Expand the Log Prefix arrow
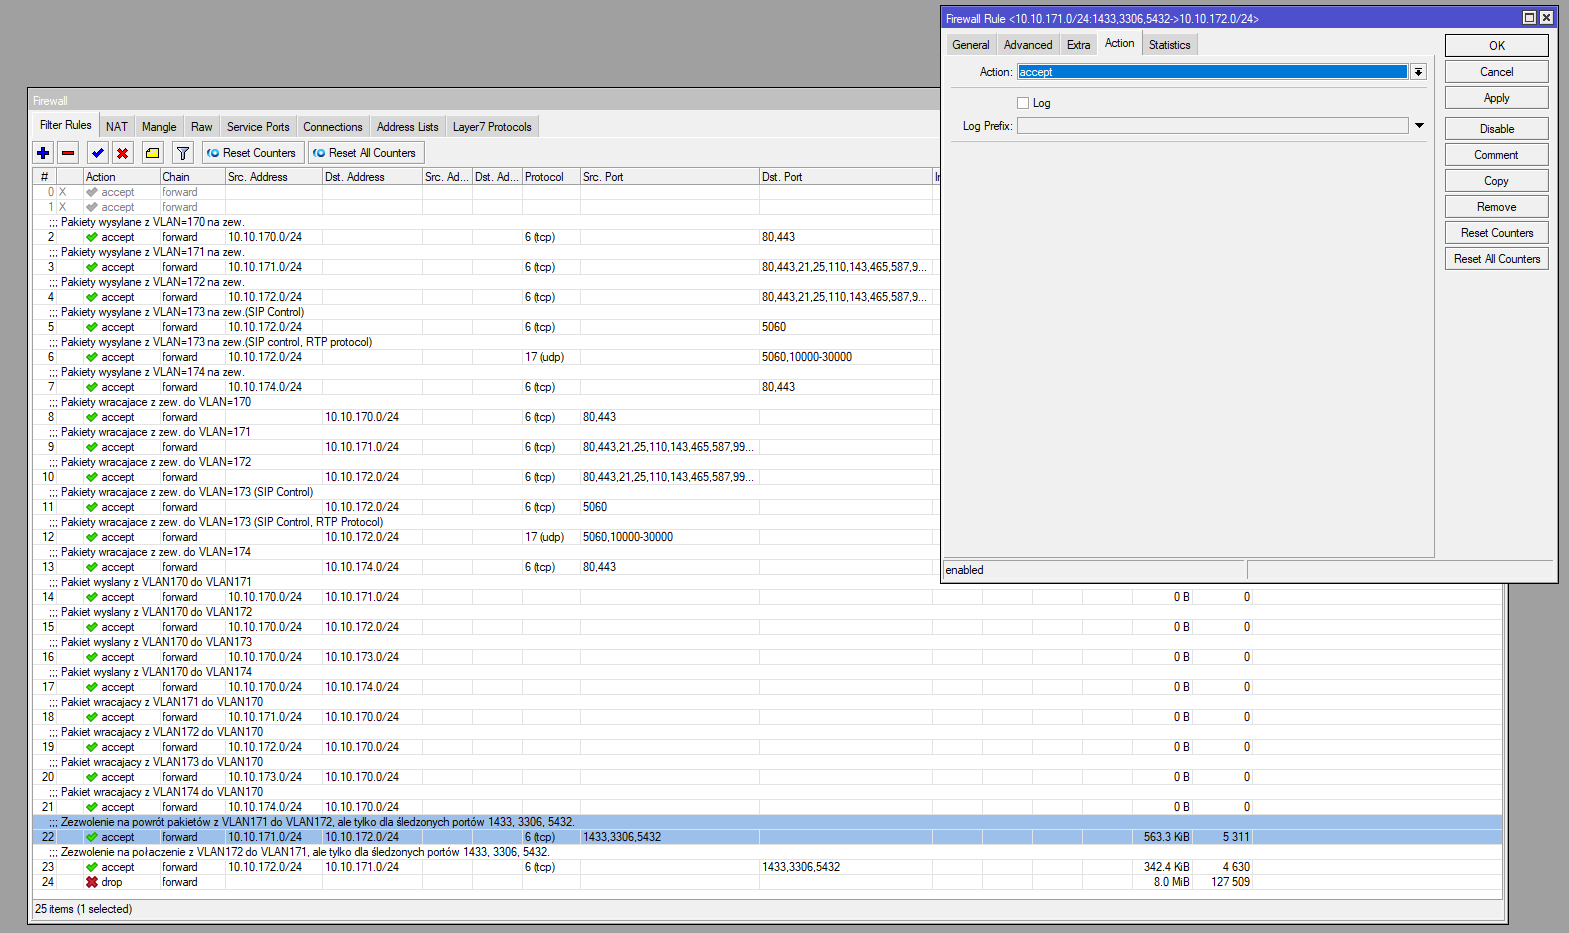 1419,126
